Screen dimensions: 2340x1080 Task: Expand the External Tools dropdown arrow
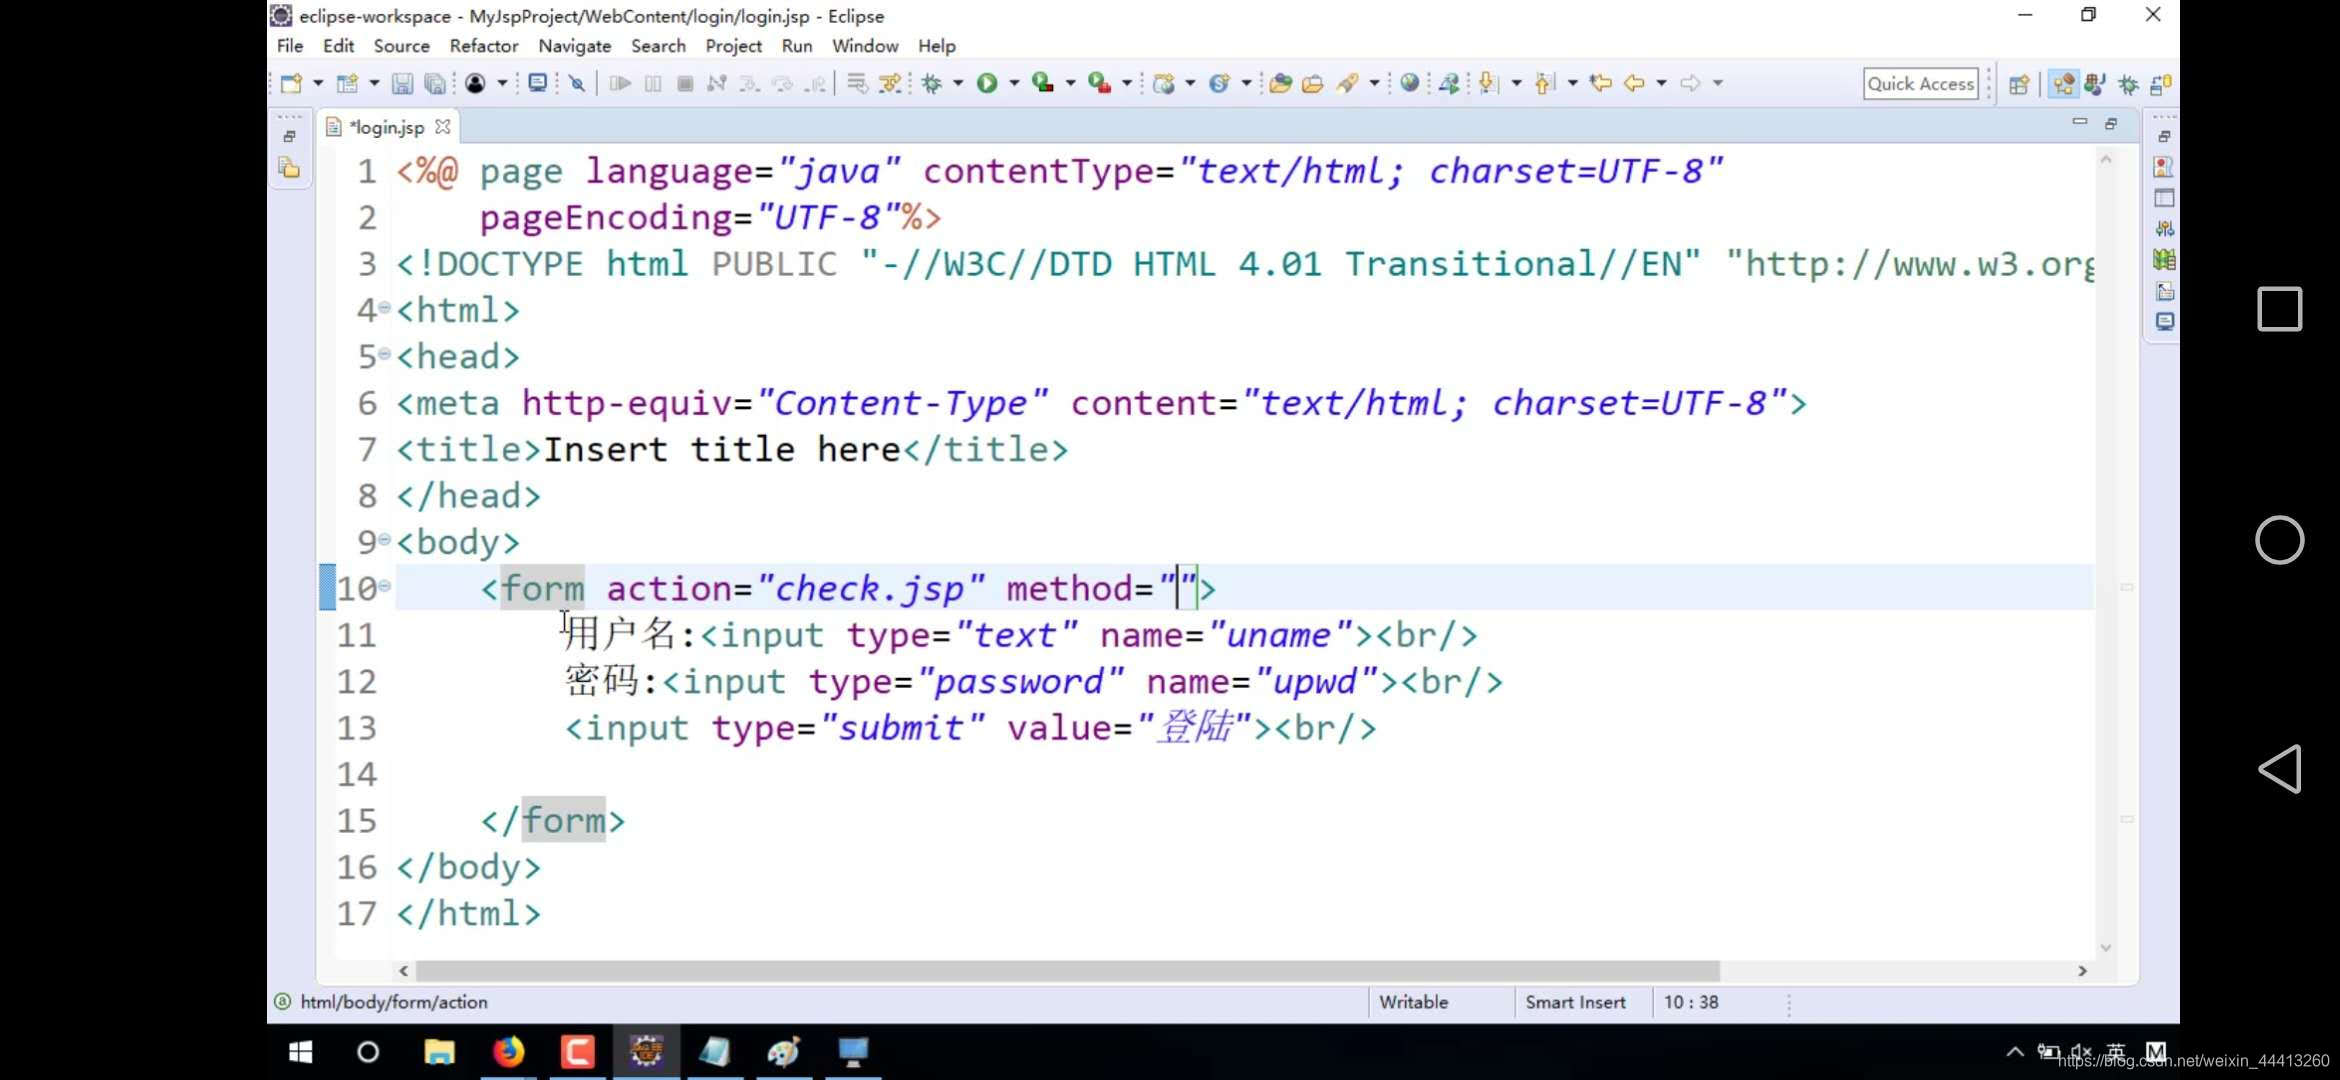click(x=1127, y=84)
